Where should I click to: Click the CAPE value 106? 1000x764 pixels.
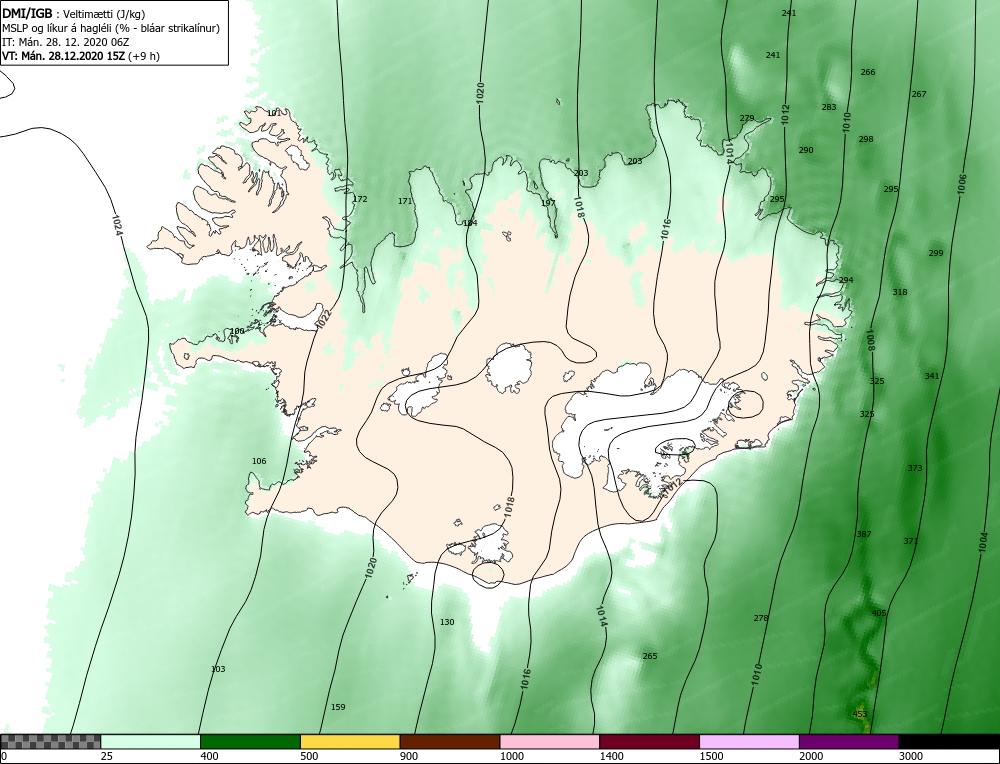pyautogui.click(x=259, y=461)
